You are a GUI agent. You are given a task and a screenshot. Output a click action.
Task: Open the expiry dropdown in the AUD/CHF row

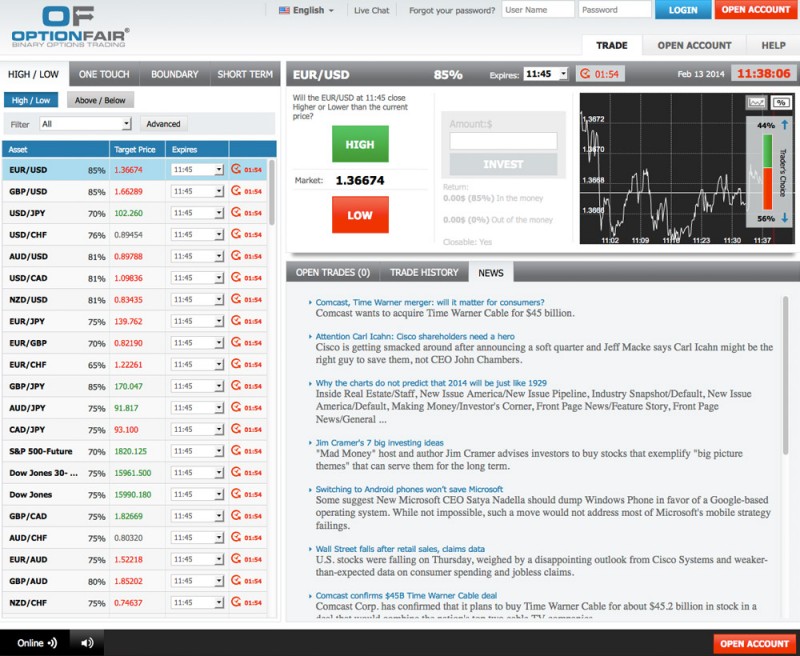[197, 538]
